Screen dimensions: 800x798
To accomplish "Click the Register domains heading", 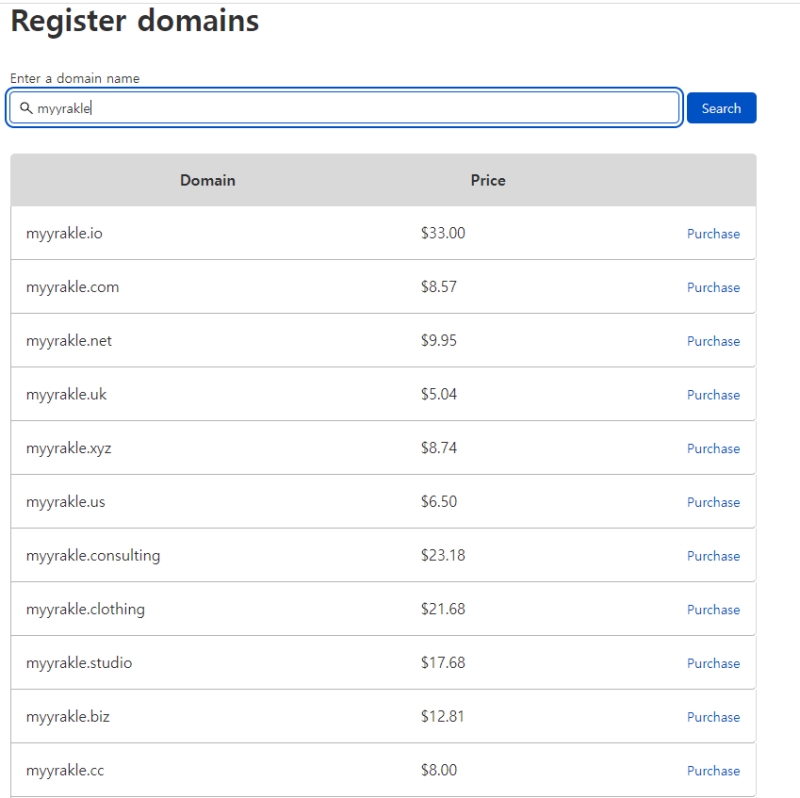I will pyautogui.click(x=135, y=21).
